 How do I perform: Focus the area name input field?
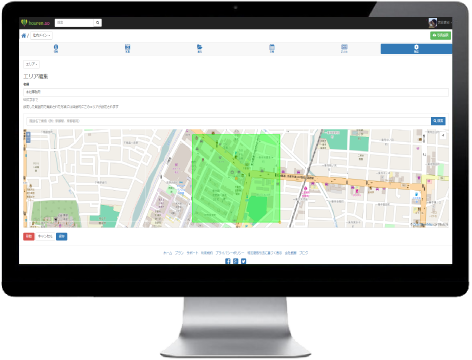click(236, 92)
